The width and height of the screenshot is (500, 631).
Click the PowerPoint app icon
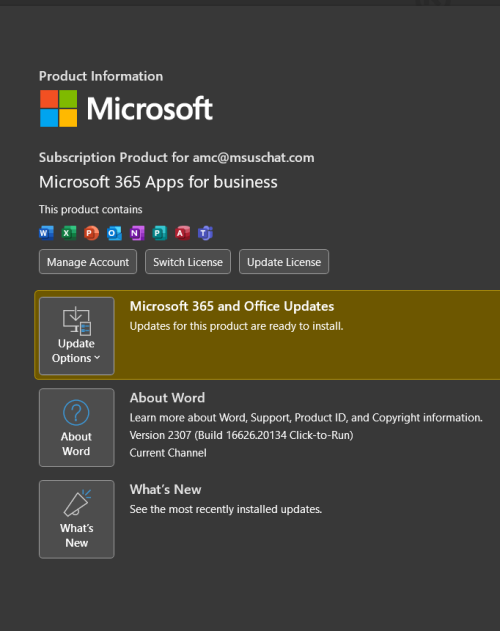pyautogui.click(x=91, y=233)
